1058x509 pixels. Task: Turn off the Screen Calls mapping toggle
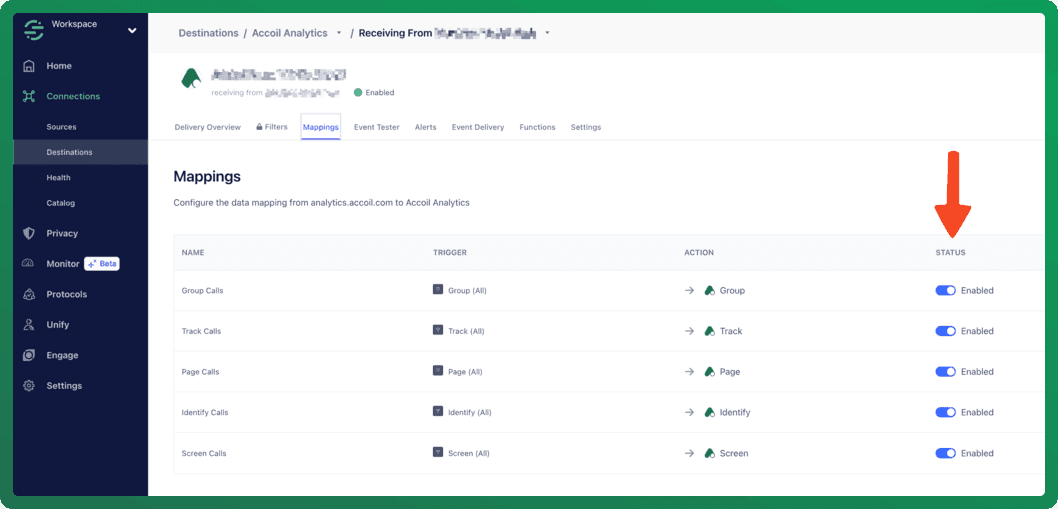coord(945,453)
